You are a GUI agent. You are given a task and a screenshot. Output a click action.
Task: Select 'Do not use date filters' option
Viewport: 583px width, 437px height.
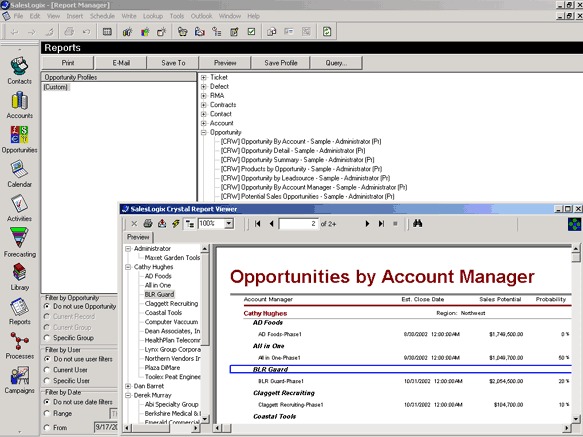[47, 402]
